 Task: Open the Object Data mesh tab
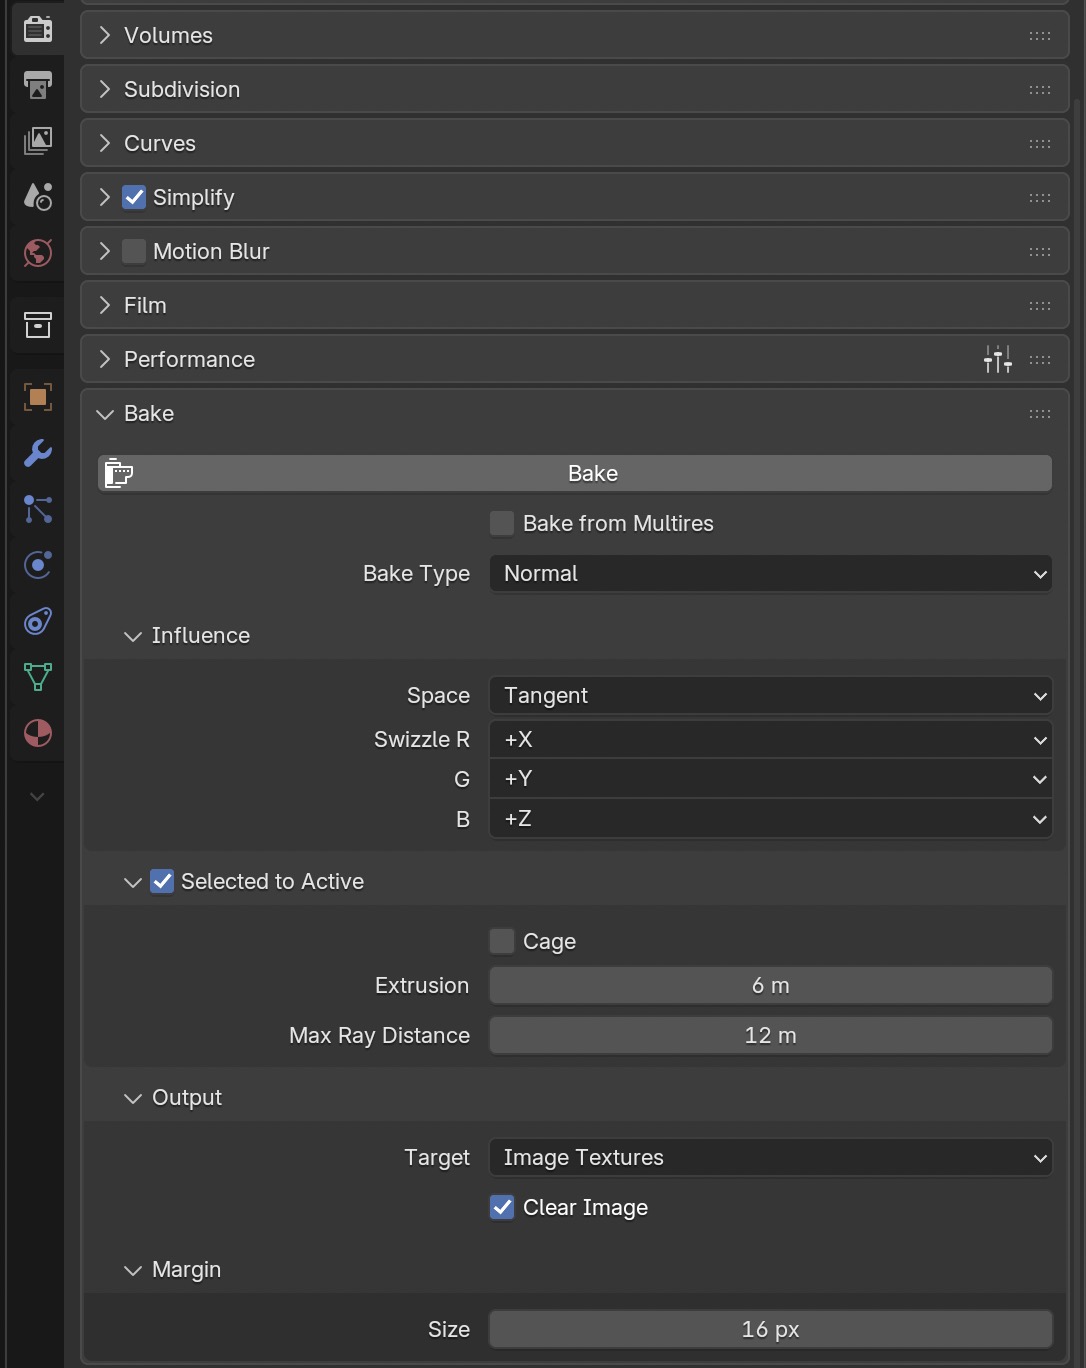point(38,677)
